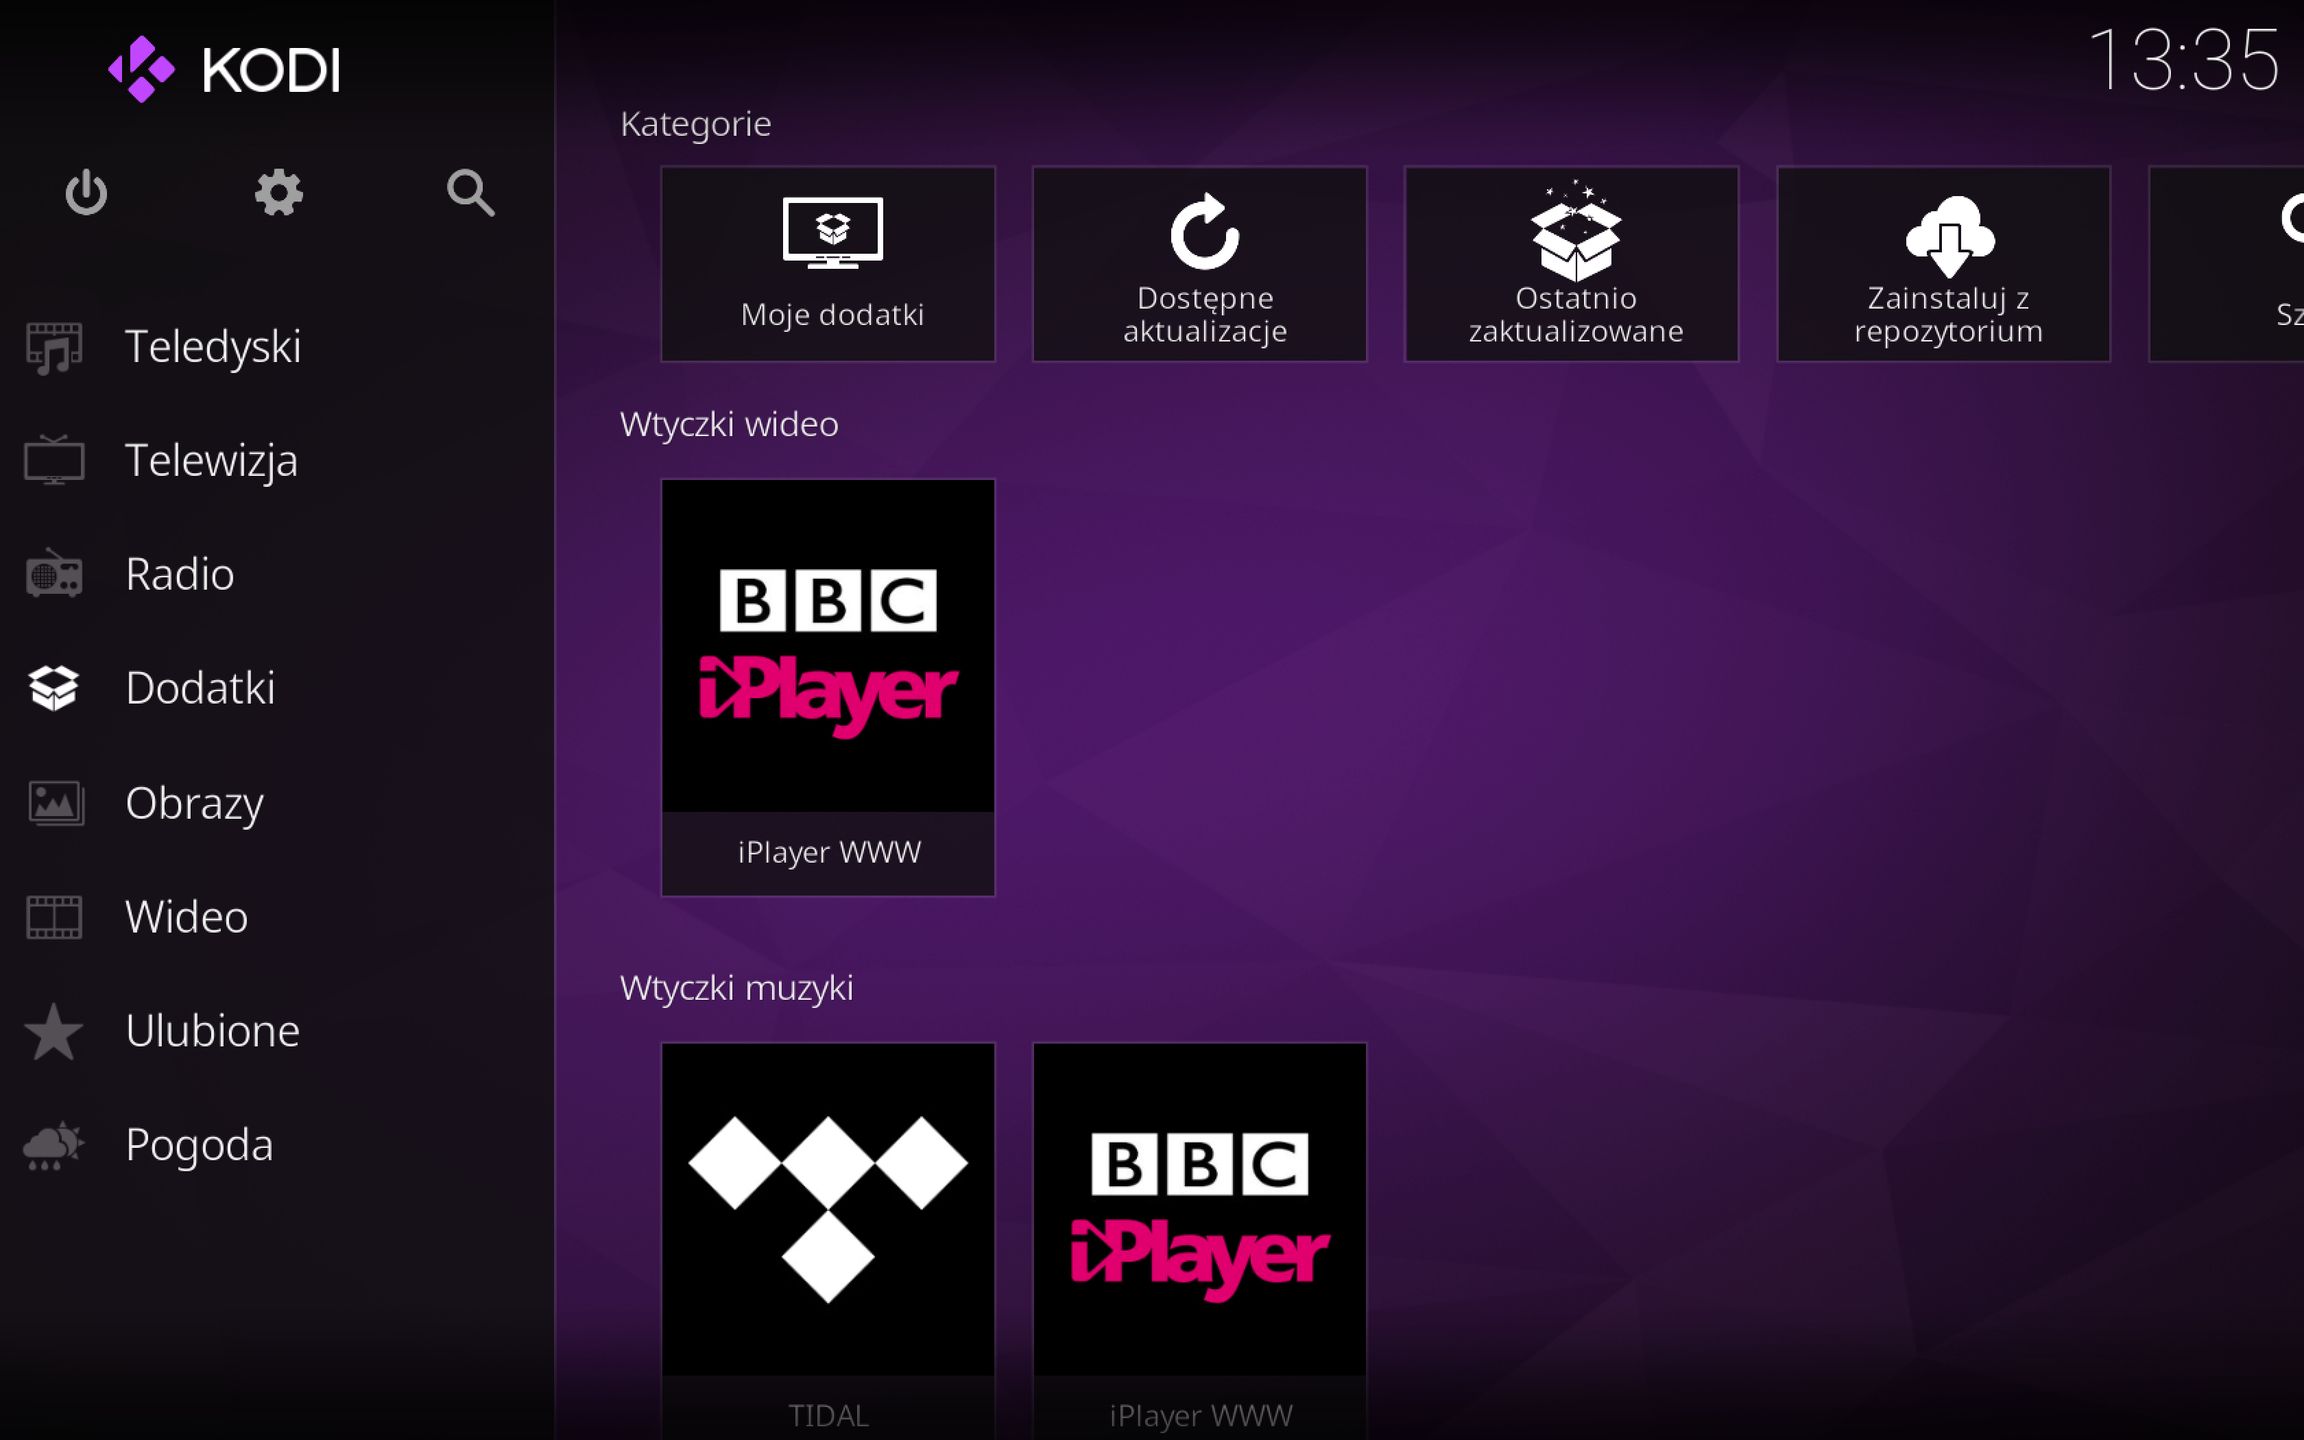Image resolution: width=2304 pixels, height=1440 pixels.
Task: Click the Ulubione star icon
Action: coord(54,1031)
